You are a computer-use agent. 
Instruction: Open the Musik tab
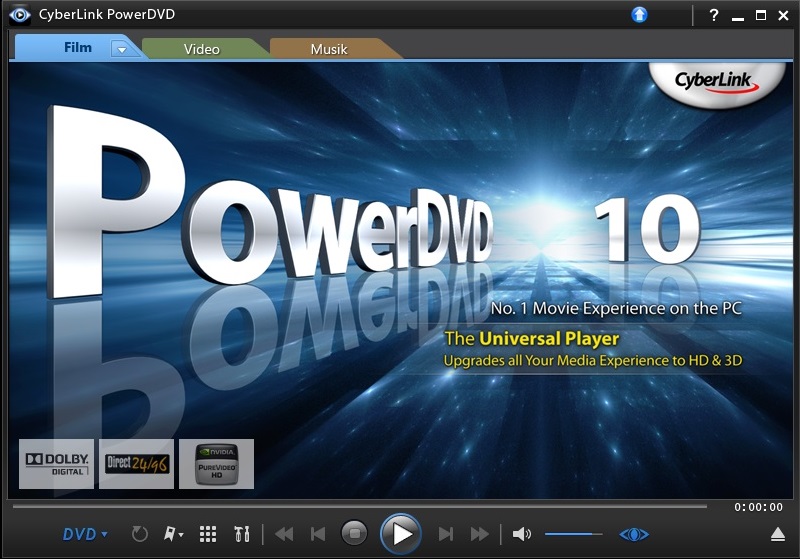329,49
